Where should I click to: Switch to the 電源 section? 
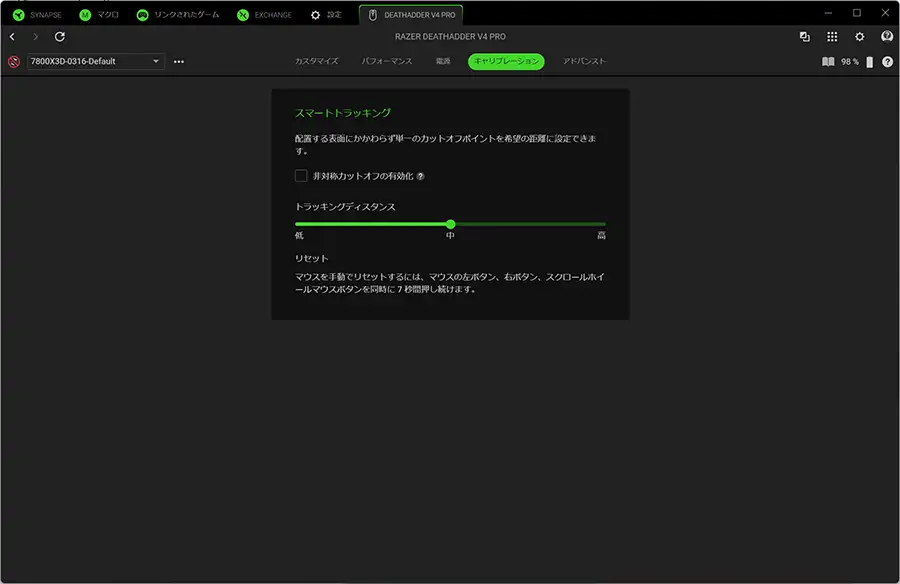443,61
